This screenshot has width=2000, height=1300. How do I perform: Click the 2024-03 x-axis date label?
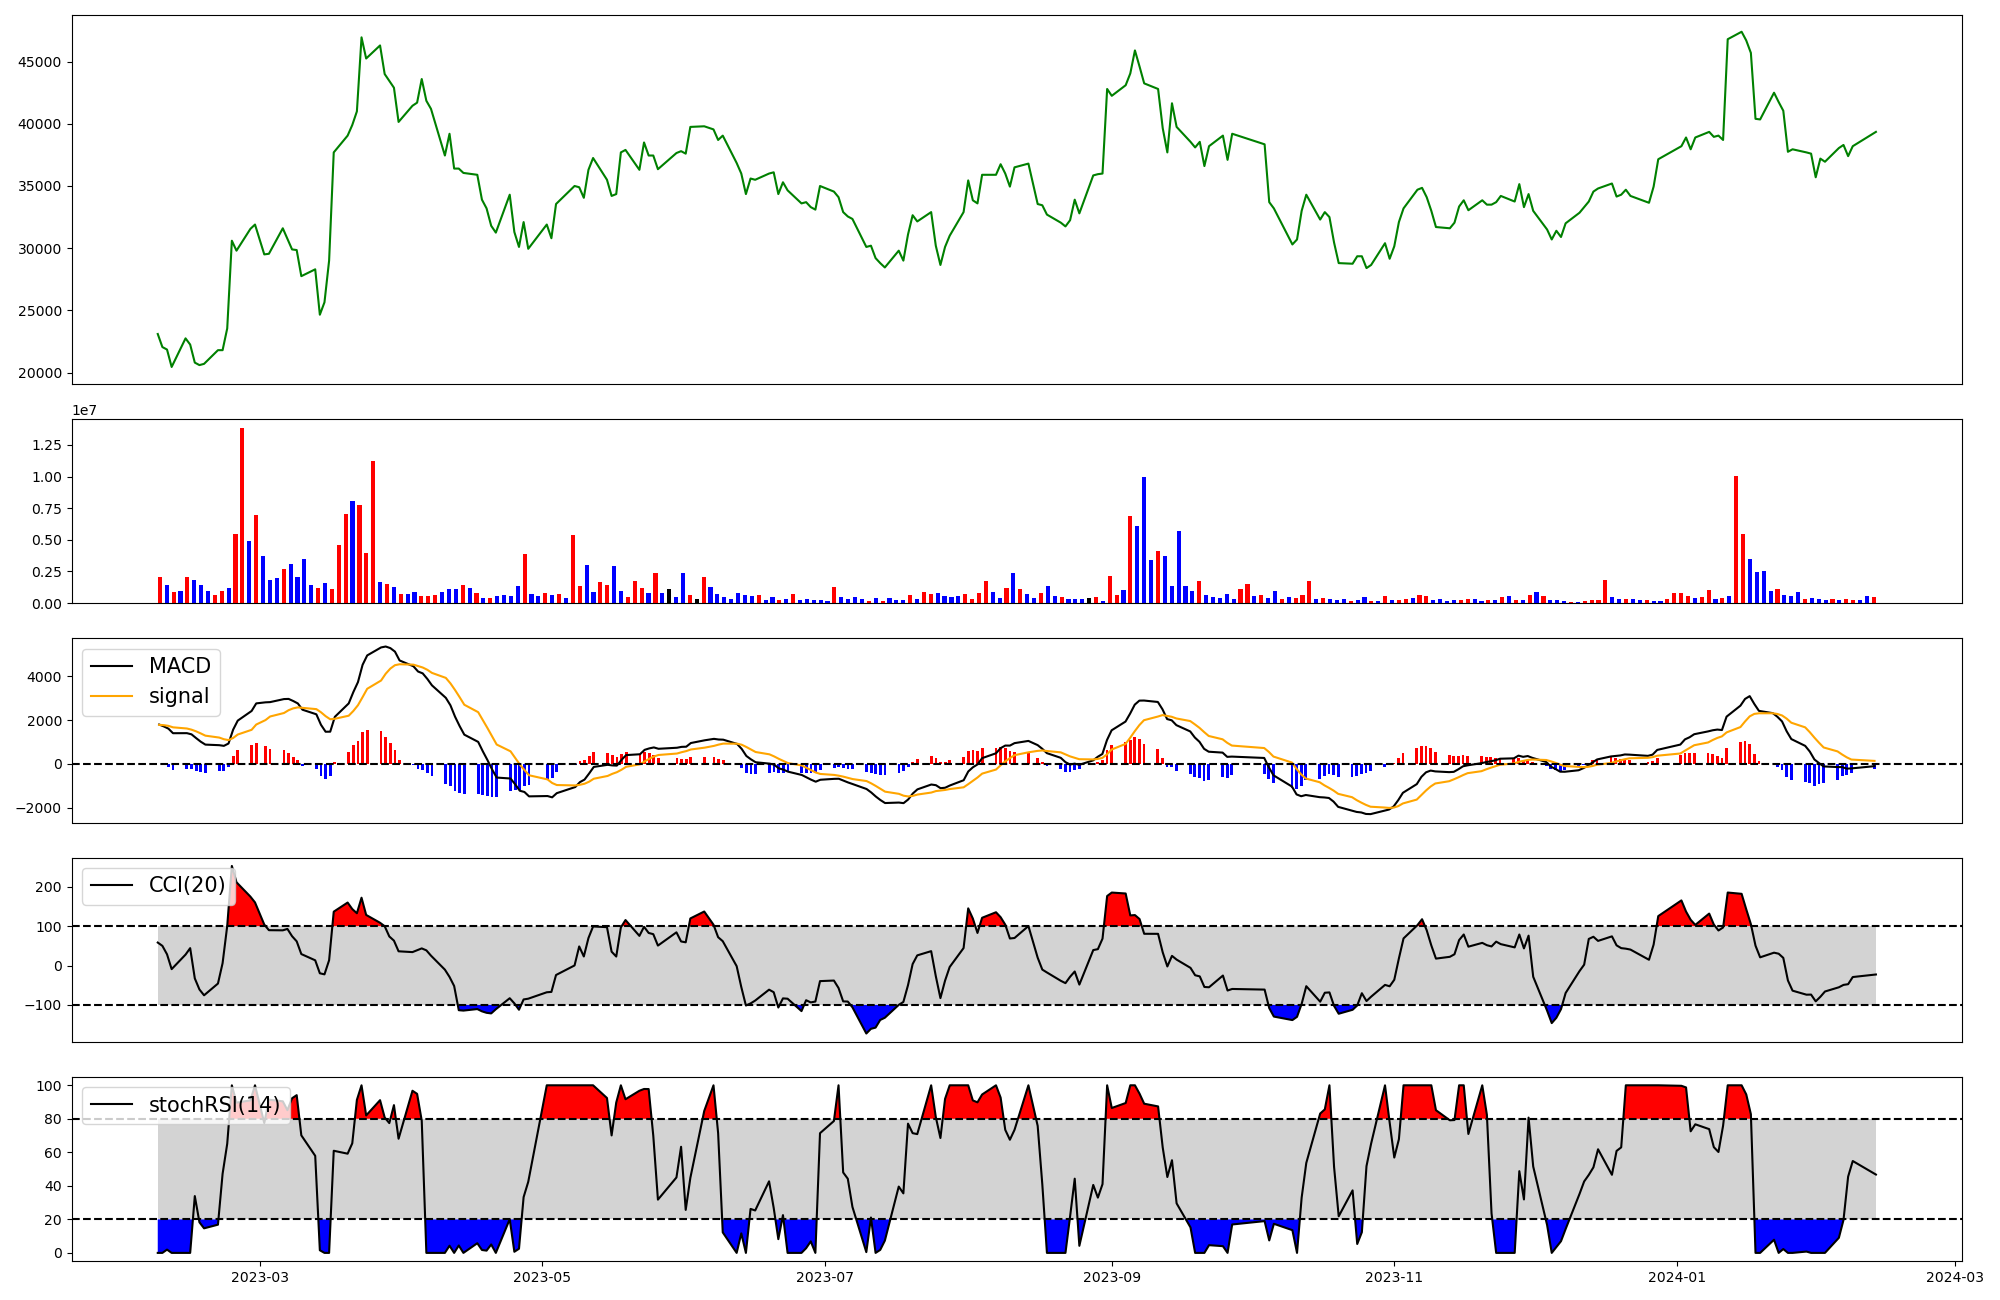(x=1954, y=1277)
